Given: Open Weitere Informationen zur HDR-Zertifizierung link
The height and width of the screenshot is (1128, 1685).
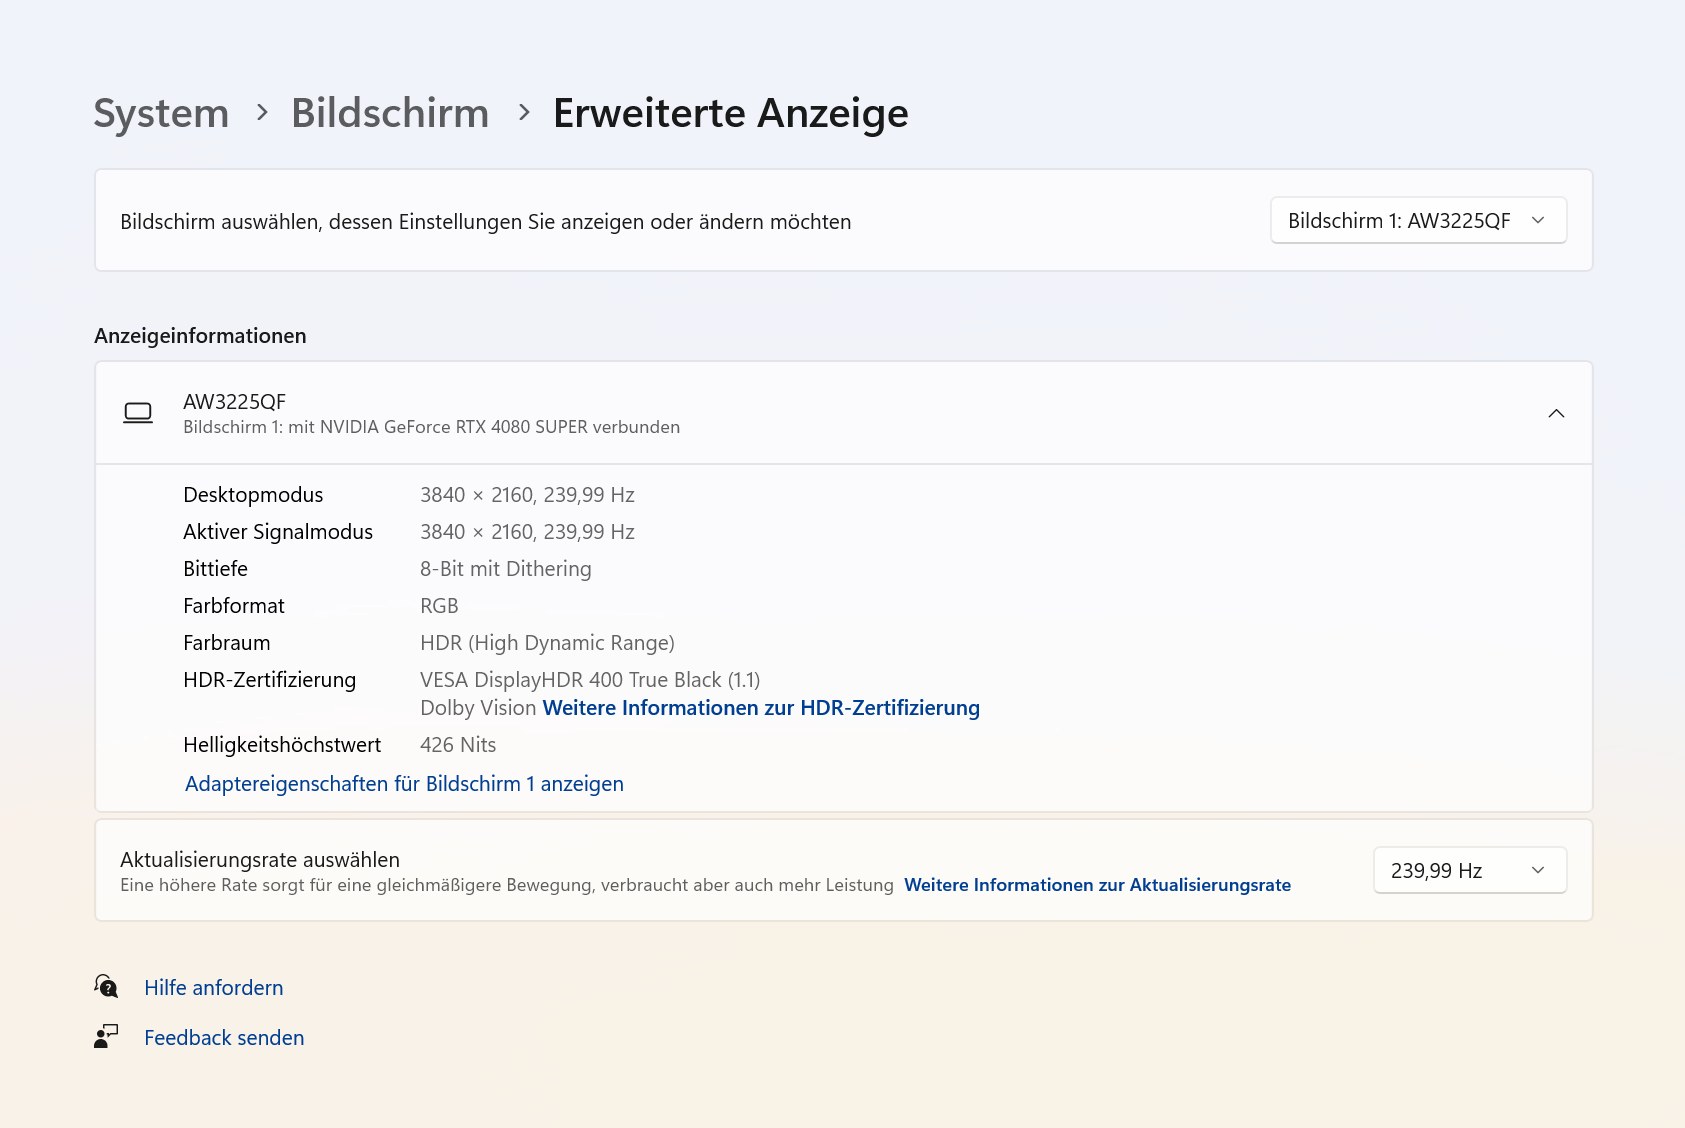Looking at the screenshot, I should [761, 708].
